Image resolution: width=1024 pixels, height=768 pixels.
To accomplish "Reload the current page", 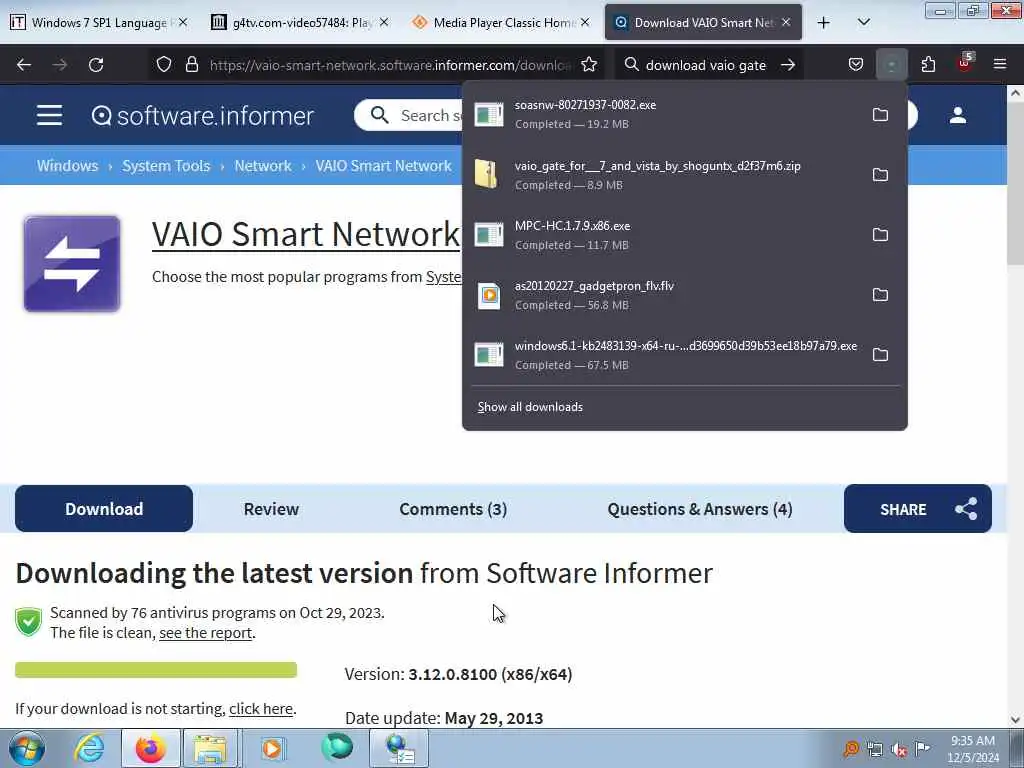I will pos(96,65).
